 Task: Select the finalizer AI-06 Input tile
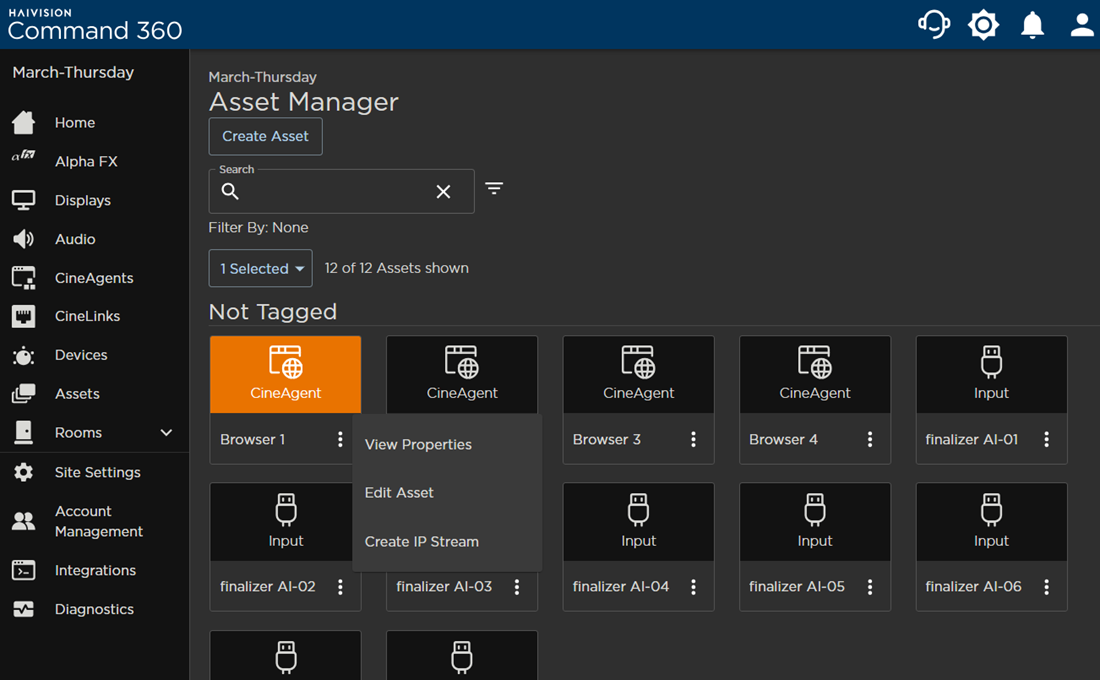(x=991, y=521)
